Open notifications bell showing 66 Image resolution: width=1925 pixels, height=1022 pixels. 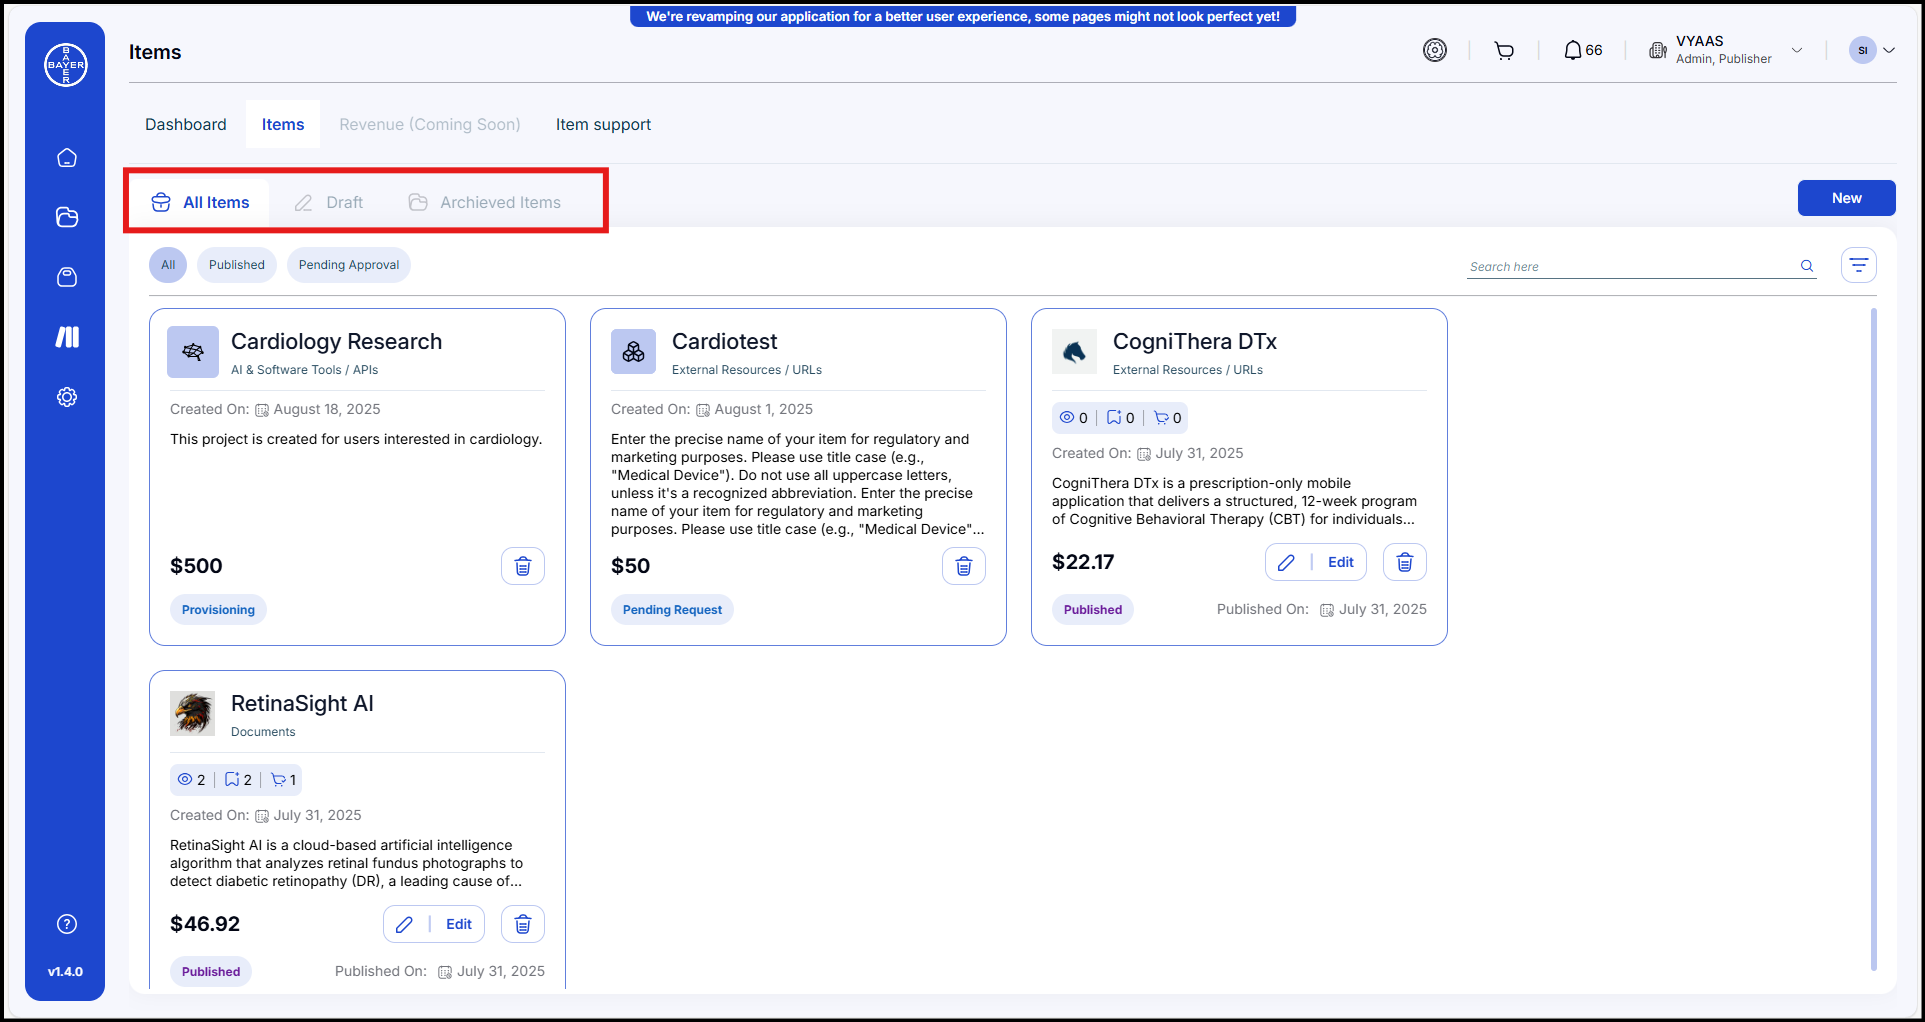click(x=1583, y=50)
